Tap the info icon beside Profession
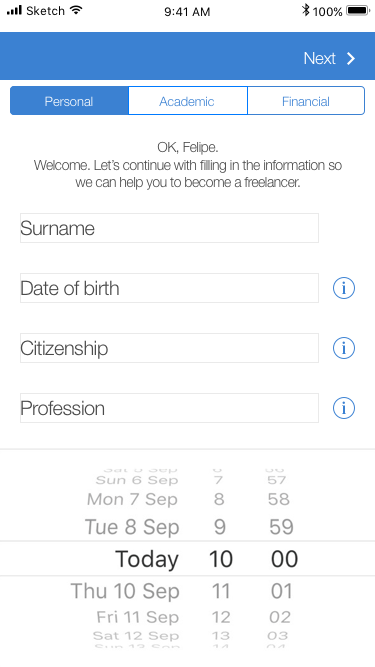Image resolution: width=375 pixels, height=667 pixels. click(344, 408)
